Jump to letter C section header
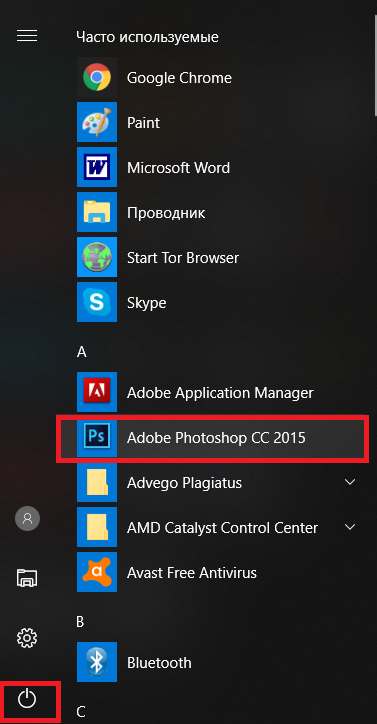Screen dimensions: 377x724 [81, 712]
